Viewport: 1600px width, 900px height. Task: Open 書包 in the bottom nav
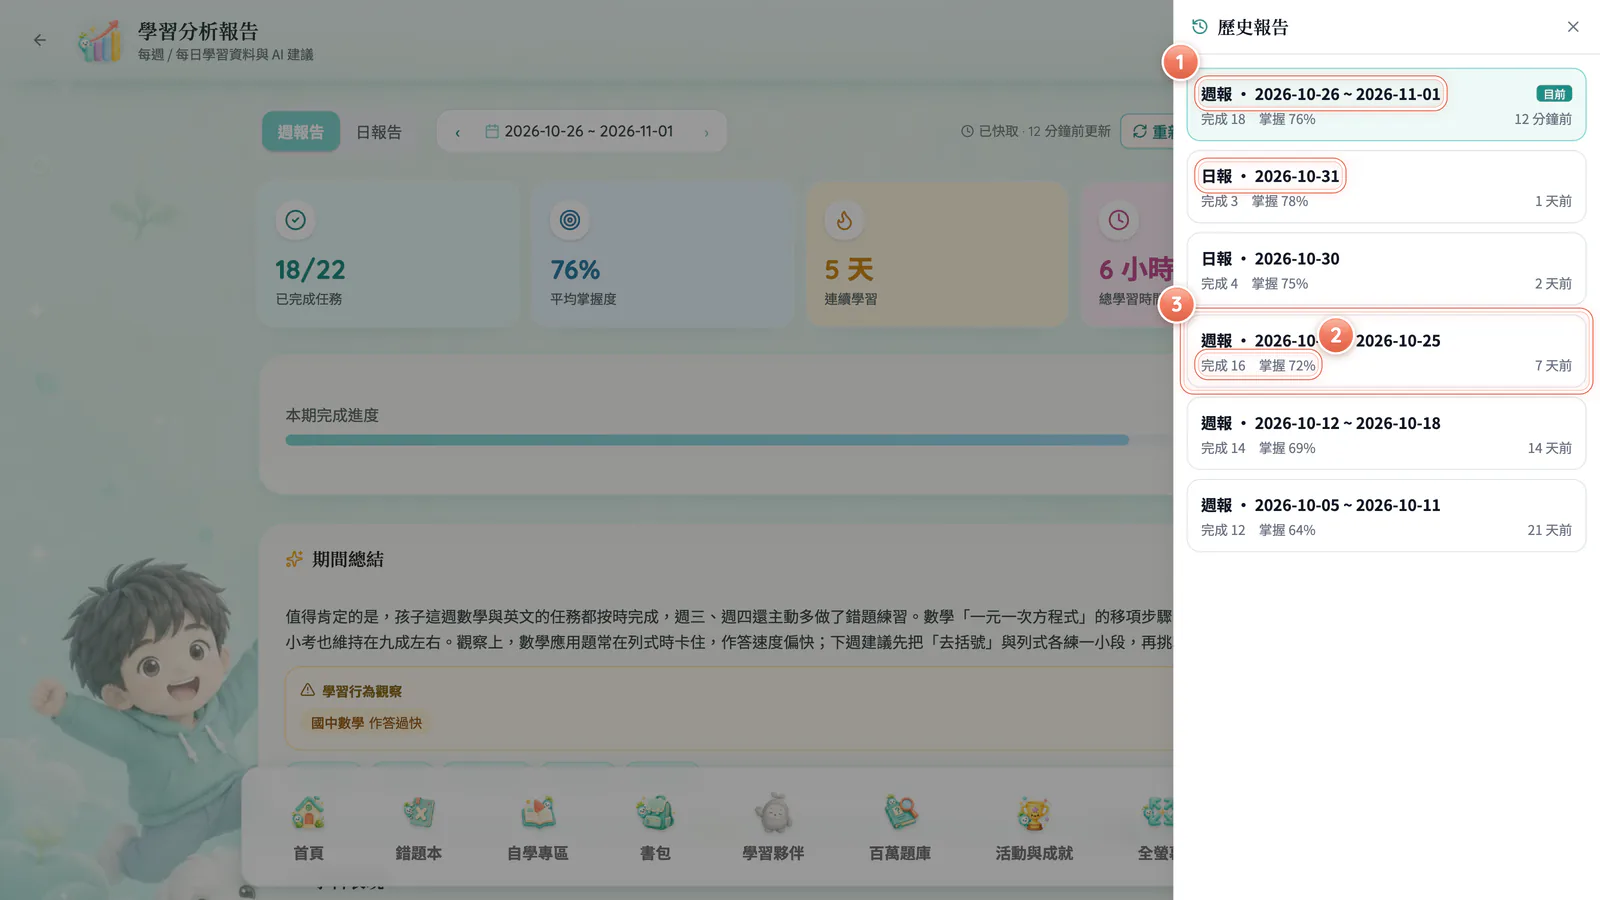coord(655,828)
